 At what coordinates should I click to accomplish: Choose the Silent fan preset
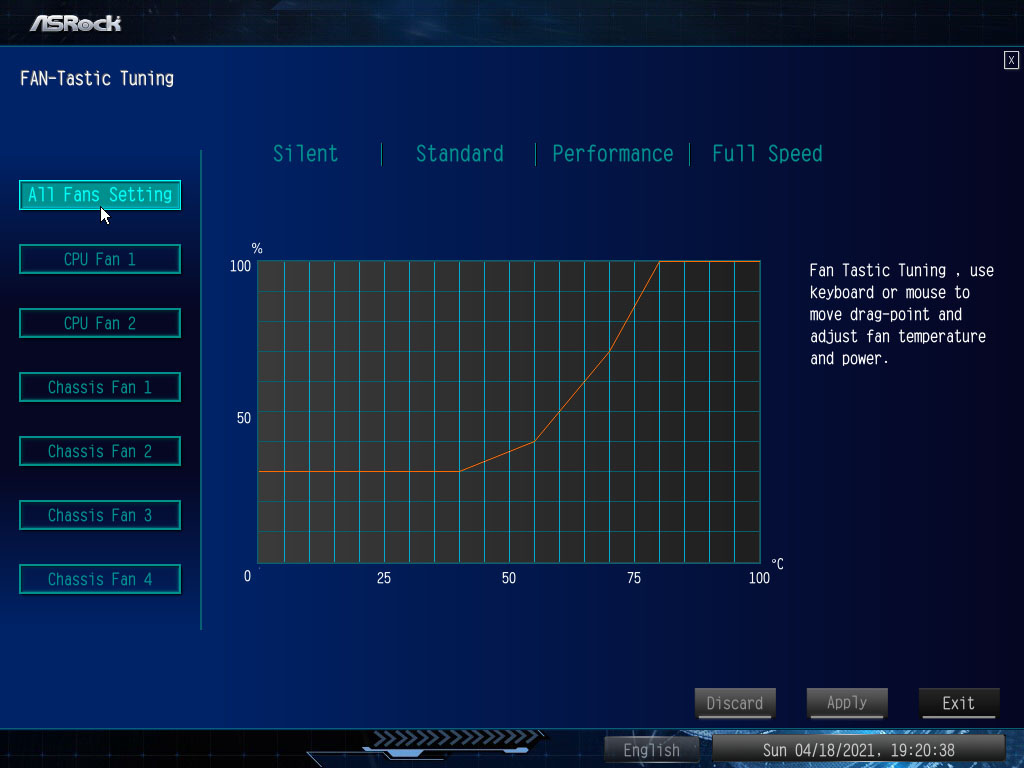[x=306, y=153]
